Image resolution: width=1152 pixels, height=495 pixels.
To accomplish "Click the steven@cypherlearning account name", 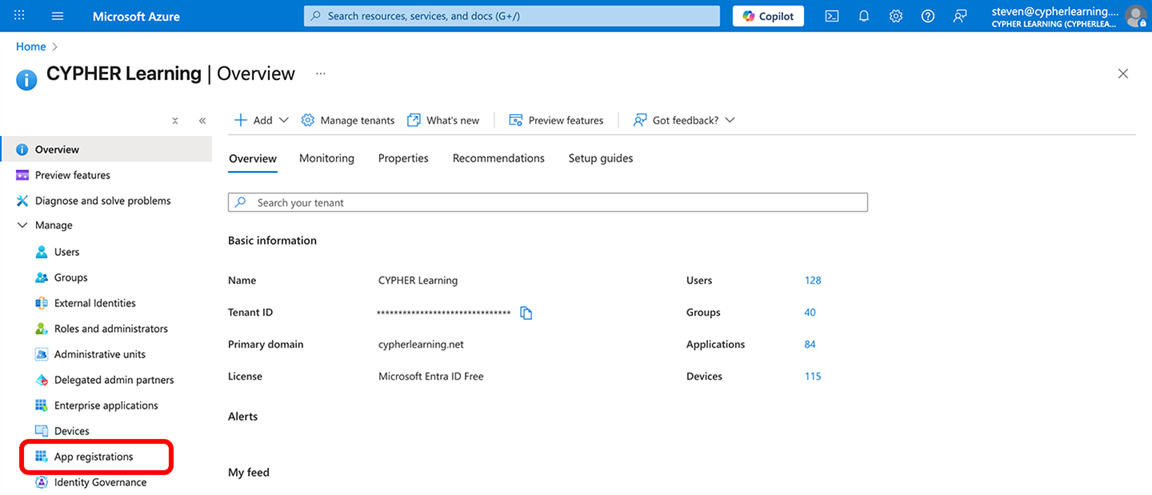I will (x=1055, y=11).
